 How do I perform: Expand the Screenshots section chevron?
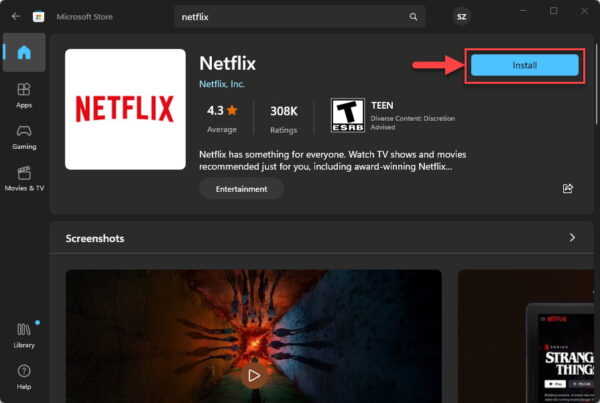(572, 238)
